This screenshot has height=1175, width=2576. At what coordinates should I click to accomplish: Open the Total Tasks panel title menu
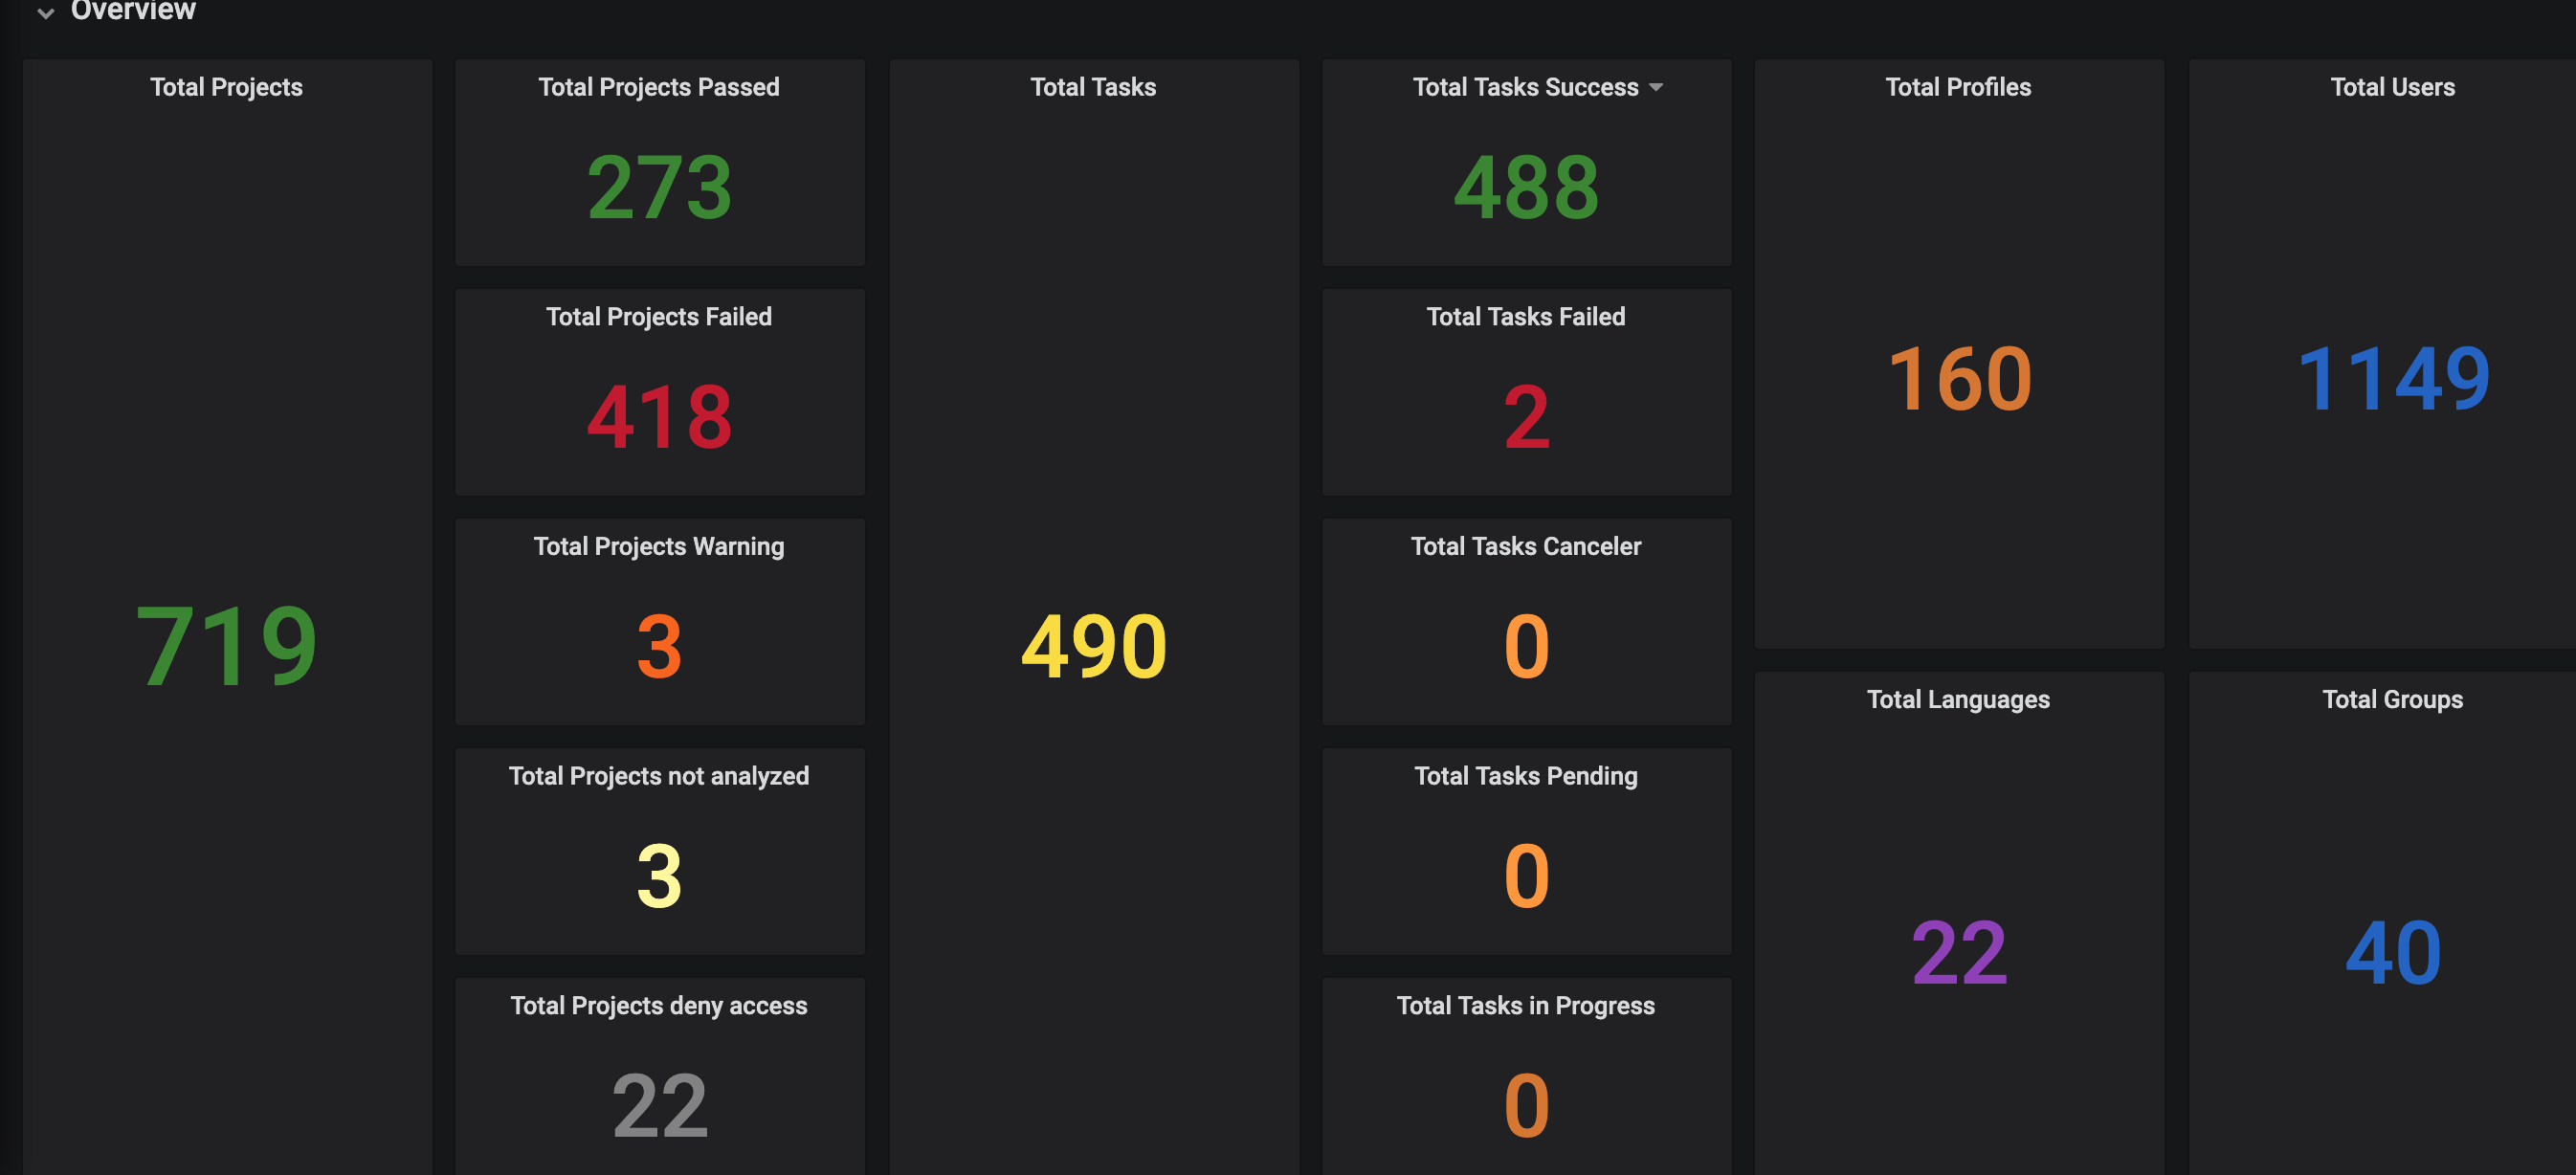pos(1092,87)
